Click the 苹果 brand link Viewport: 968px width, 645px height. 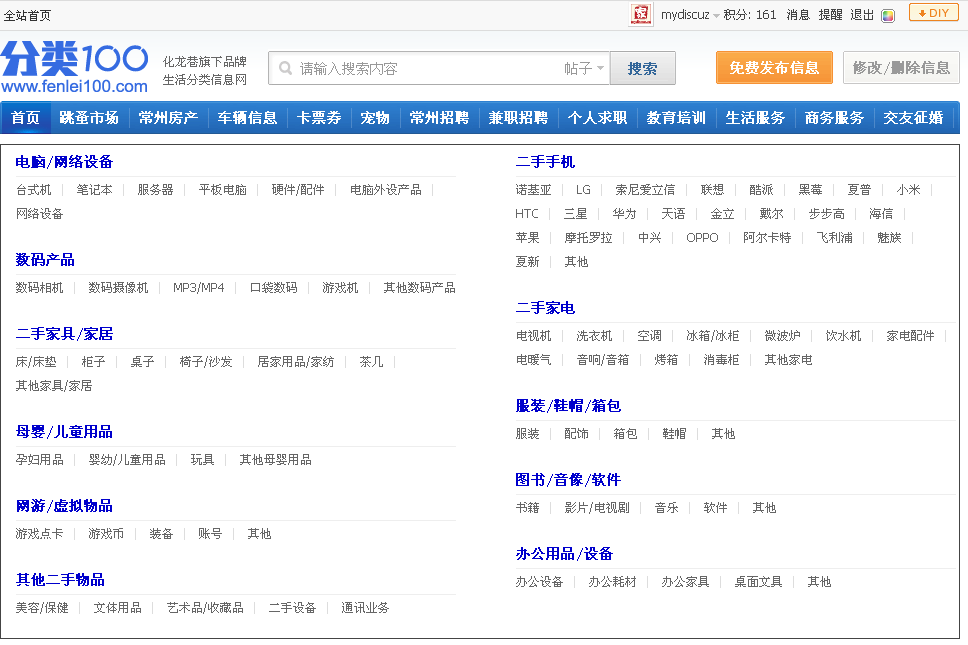pyautogui.click(x=527, y=238)
